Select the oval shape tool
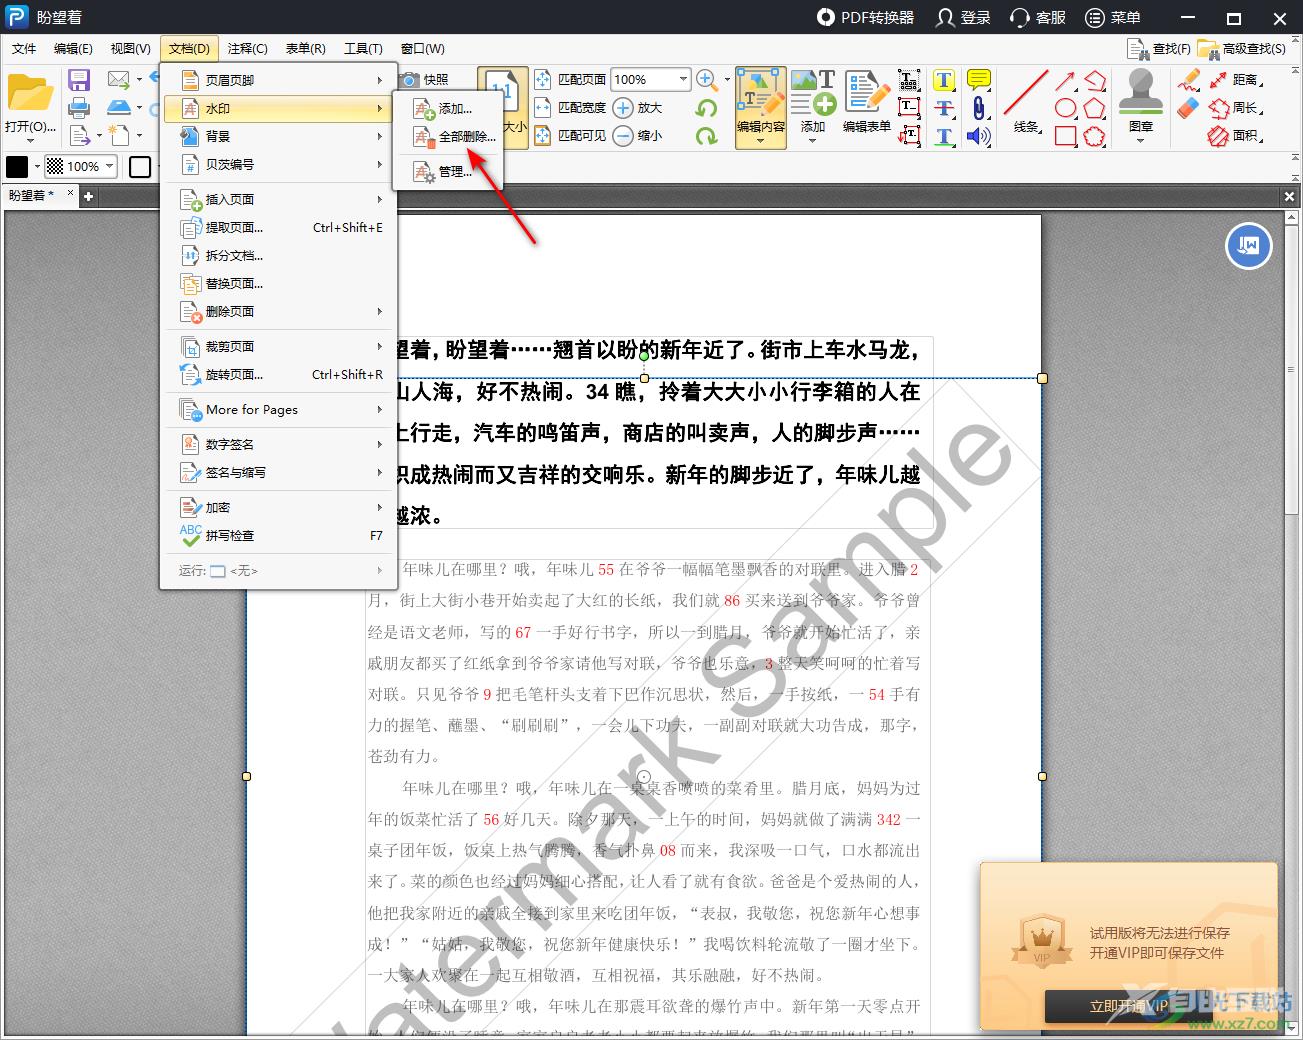Viewport: 1303px width, 1040px height. [x=1066, y=108]
